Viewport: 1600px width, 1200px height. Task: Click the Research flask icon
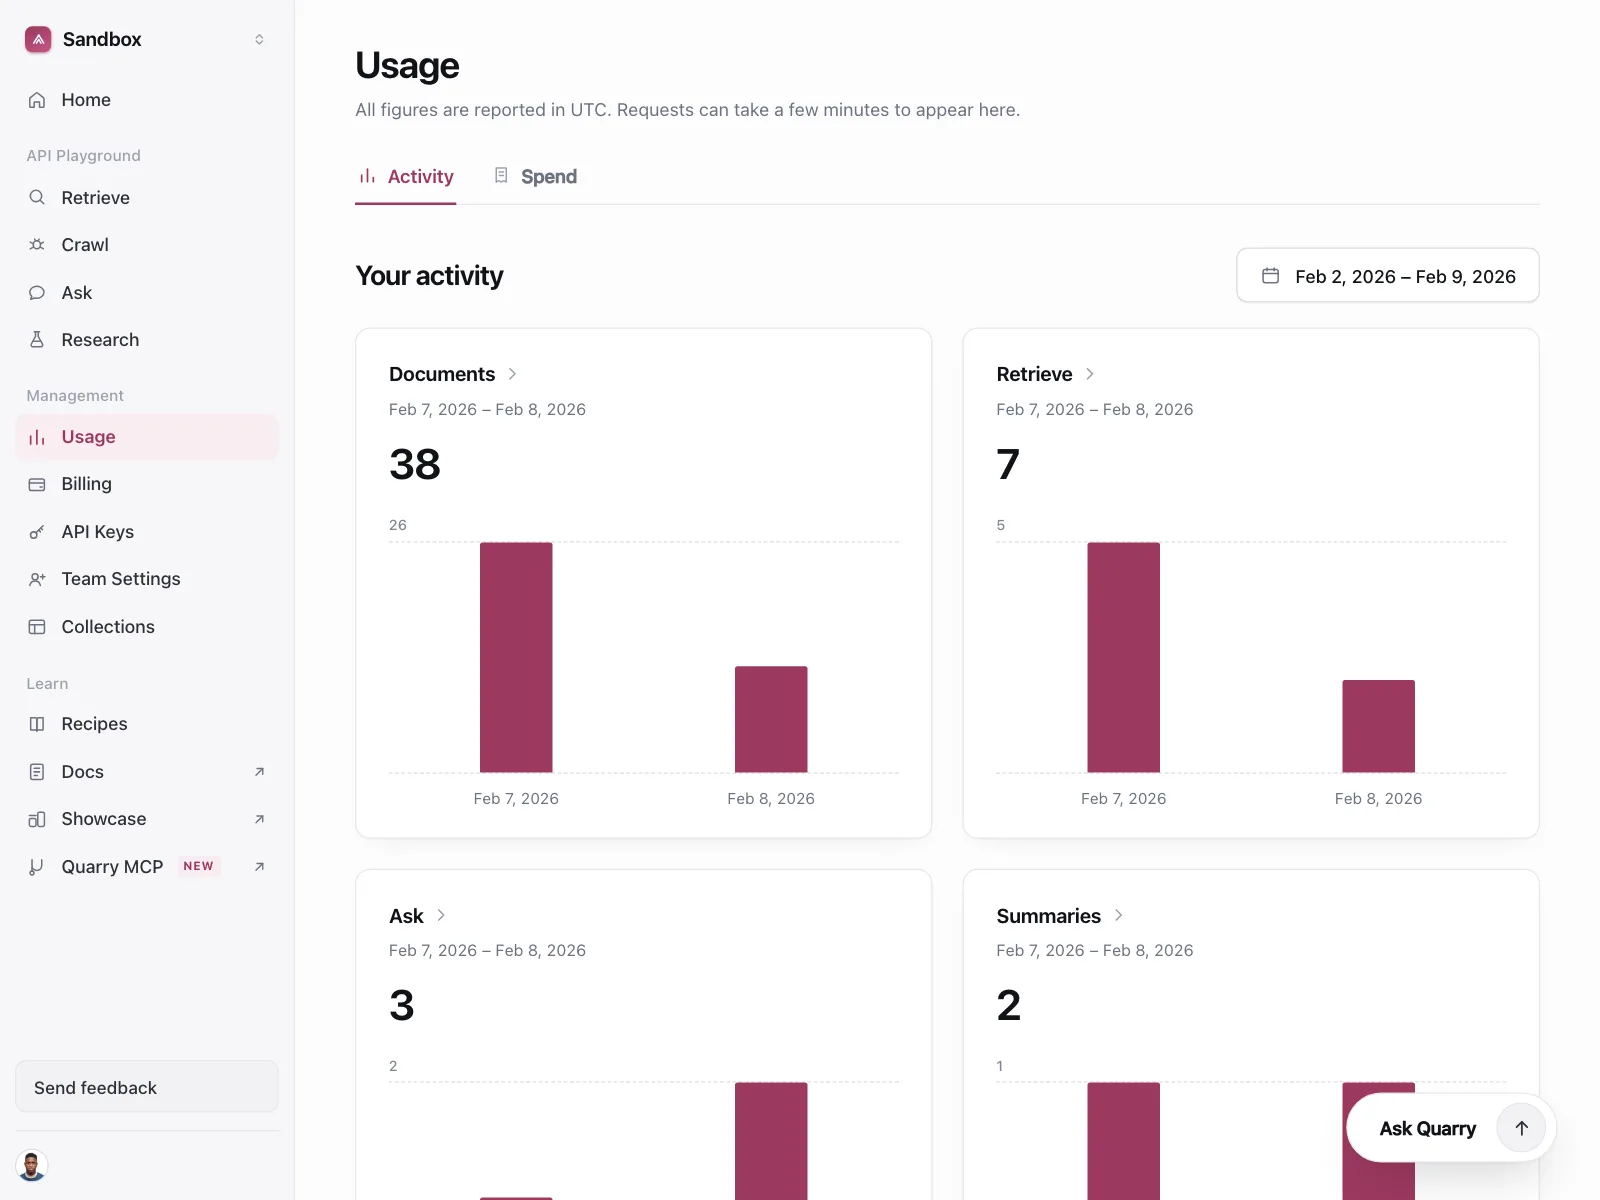37,340
